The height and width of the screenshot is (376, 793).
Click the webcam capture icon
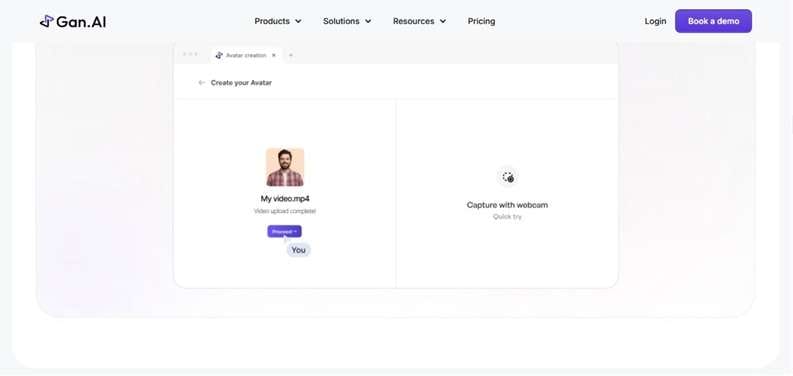point(507,177)
